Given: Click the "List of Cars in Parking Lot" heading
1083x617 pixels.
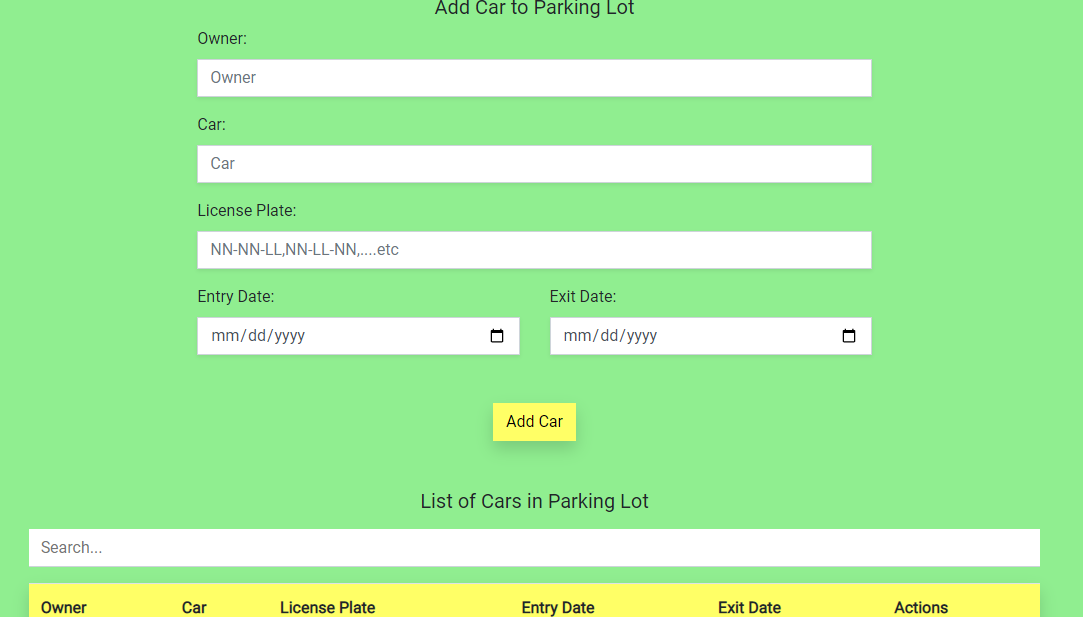Looking at the screenshot, I should click(534, 501).
